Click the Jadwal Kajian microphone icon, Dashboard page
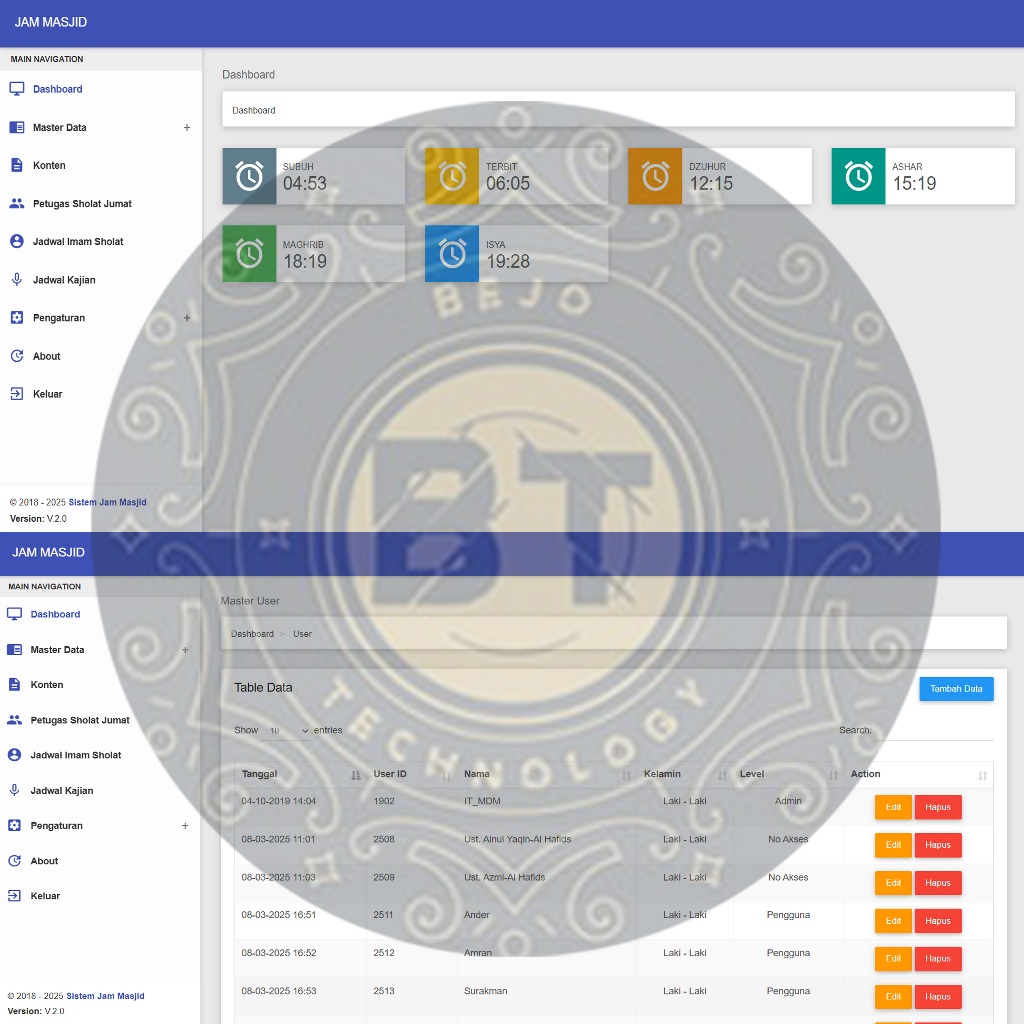The height and width of the screenshot is (1024, 1024). coord(17,280)
